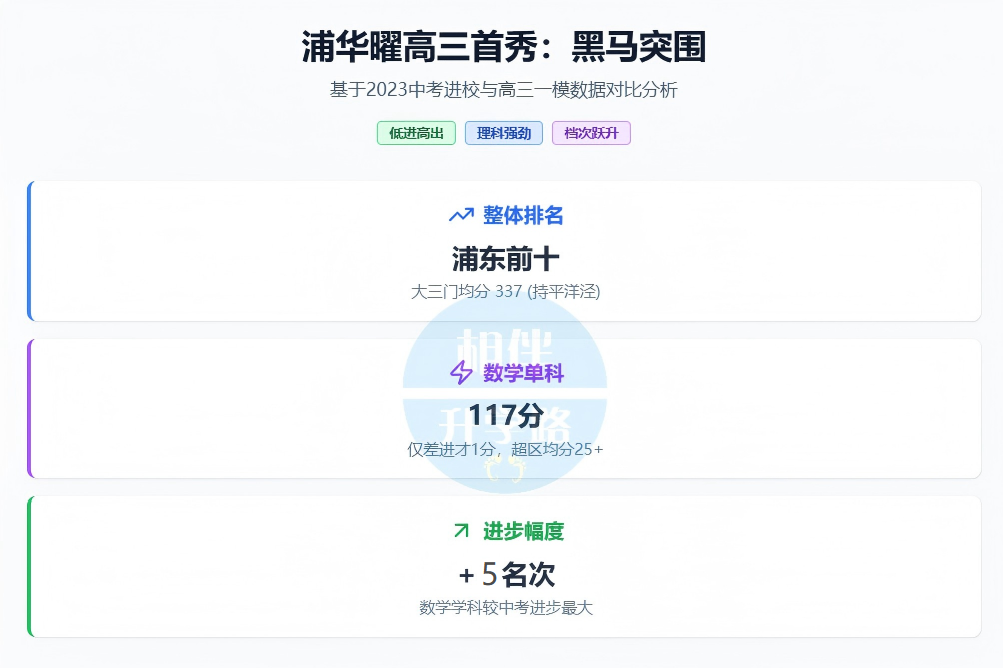Click the purple accent bar on 数学单科 card

pyautogui.click(x=30, y=408)
